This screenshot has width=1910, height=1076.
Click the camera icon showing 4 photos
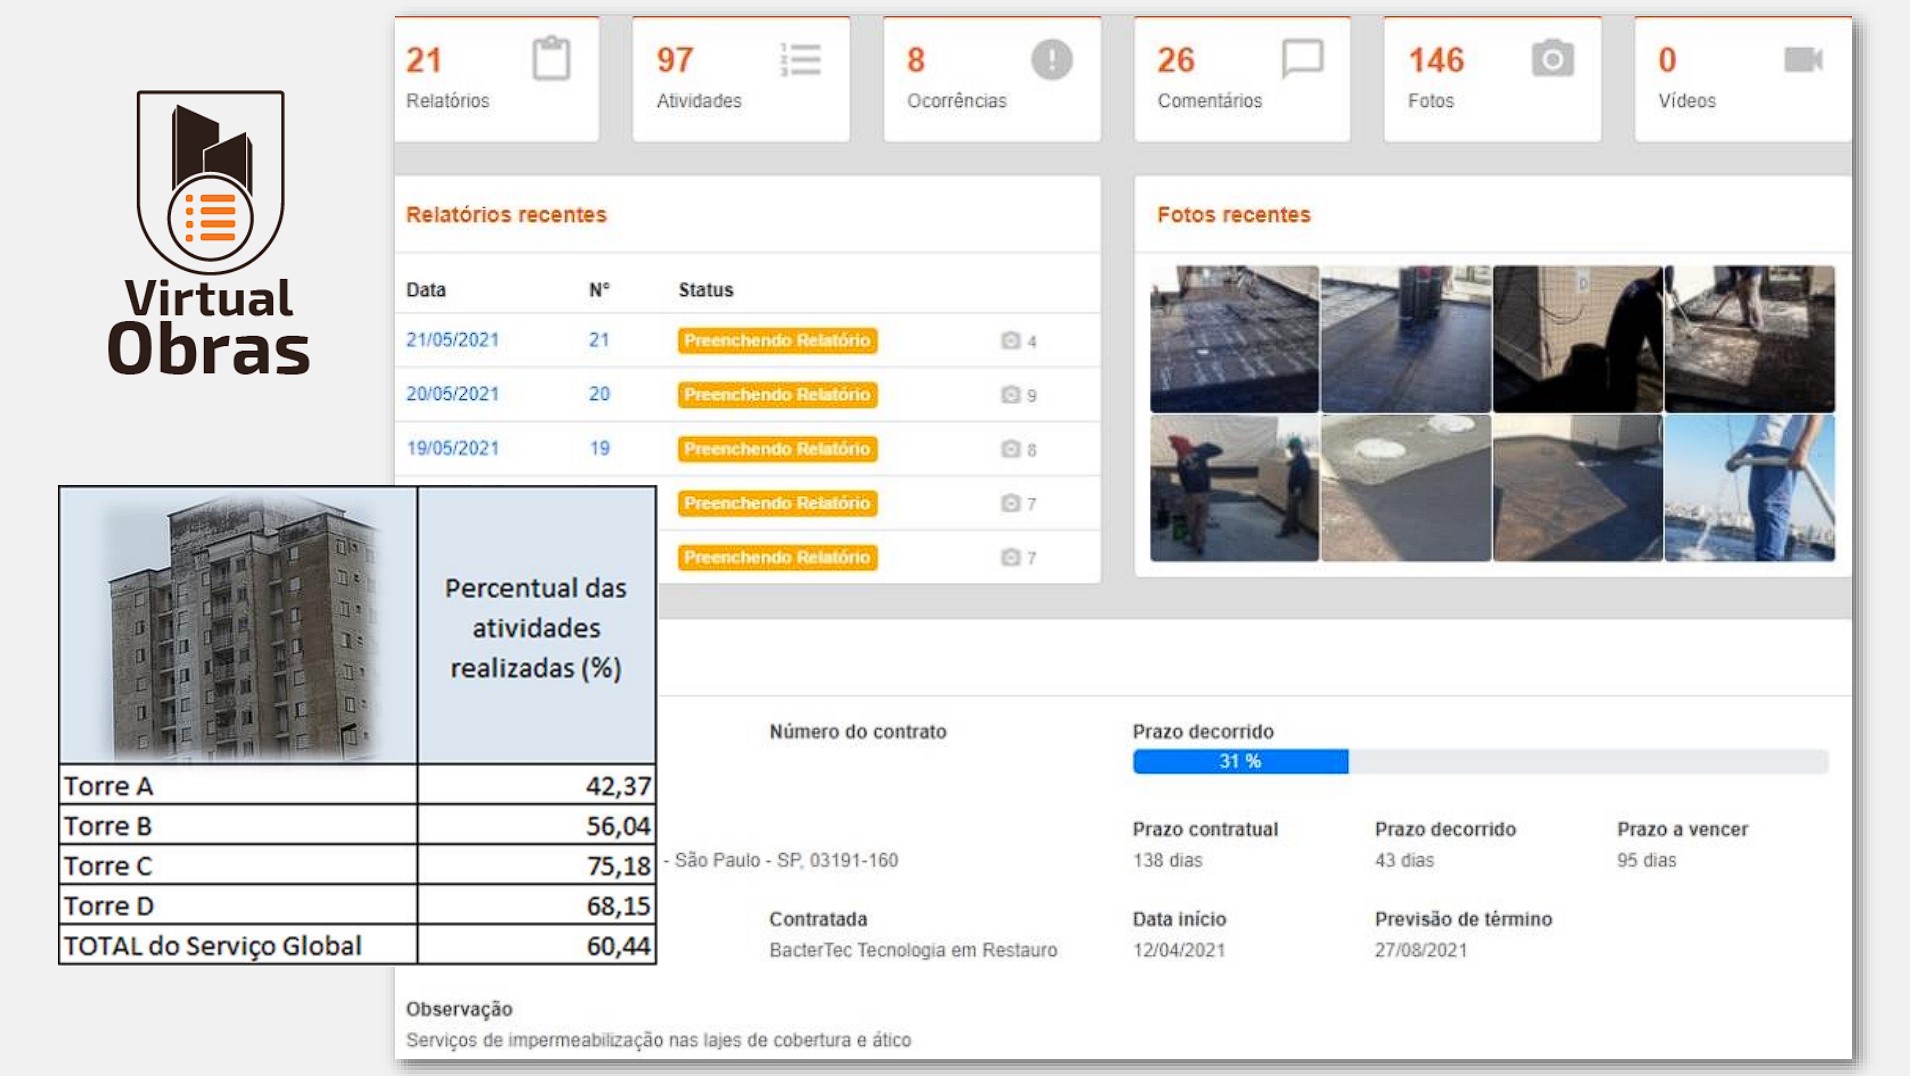[x=1012, y=340]
